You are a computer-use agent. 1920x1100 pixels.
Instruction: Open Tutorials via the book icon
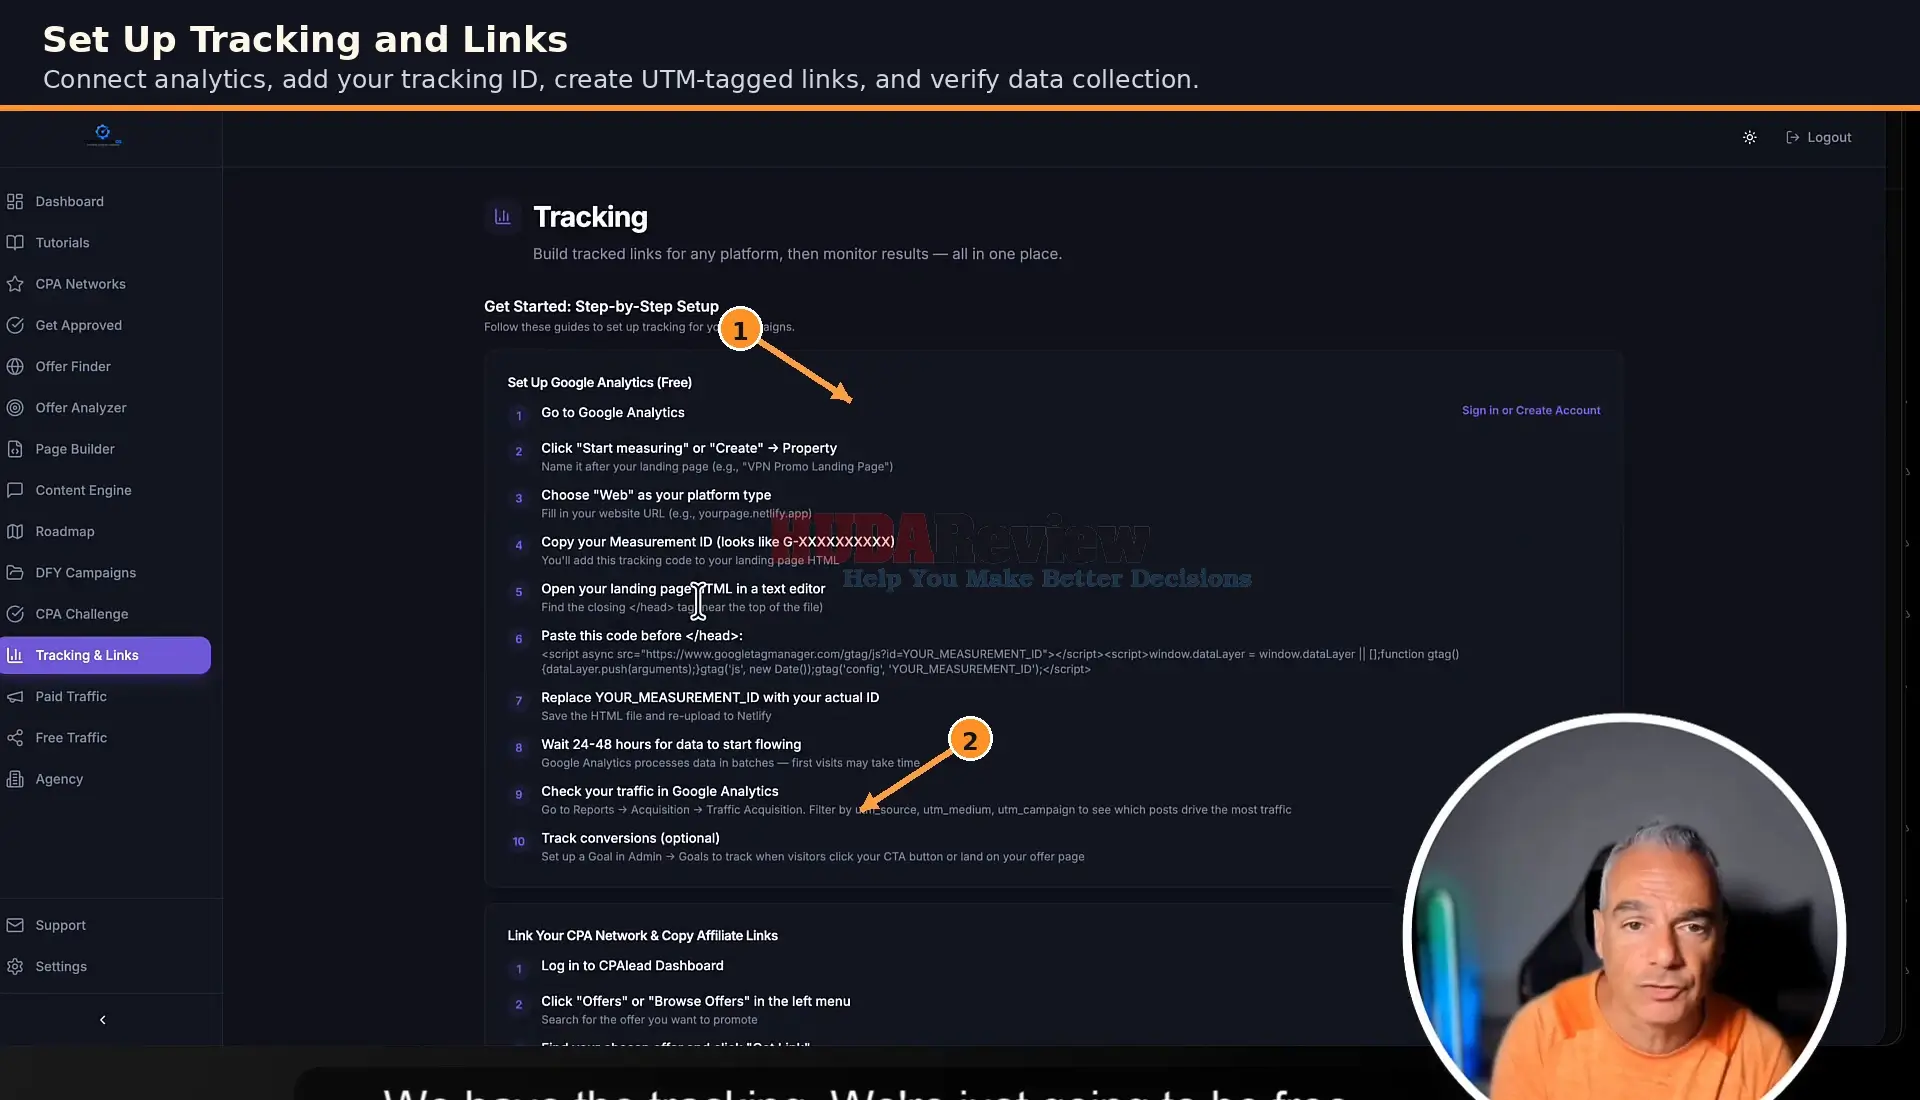15,242
